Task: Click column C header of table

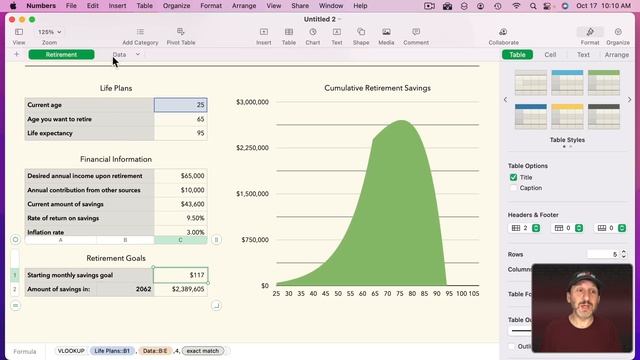Action: pyautogui.click(x=180, y=240)
